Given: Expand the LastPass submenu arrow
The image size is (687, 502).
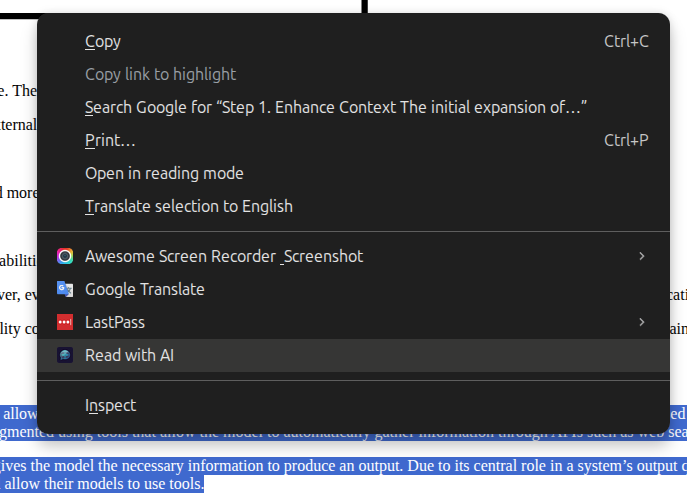Looking at the screenshot, I should coord(641,322).
